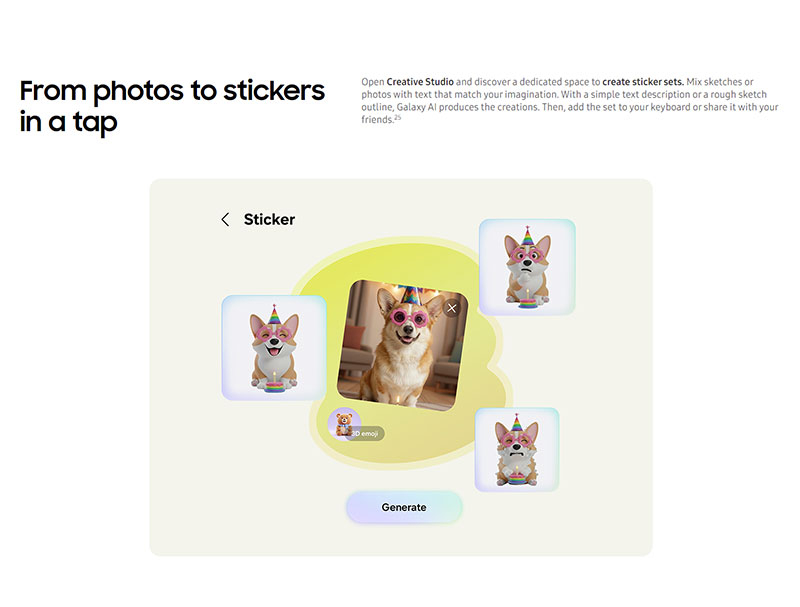Click the bold create sticker sets text
800x607 pixels.
point(643,82)
